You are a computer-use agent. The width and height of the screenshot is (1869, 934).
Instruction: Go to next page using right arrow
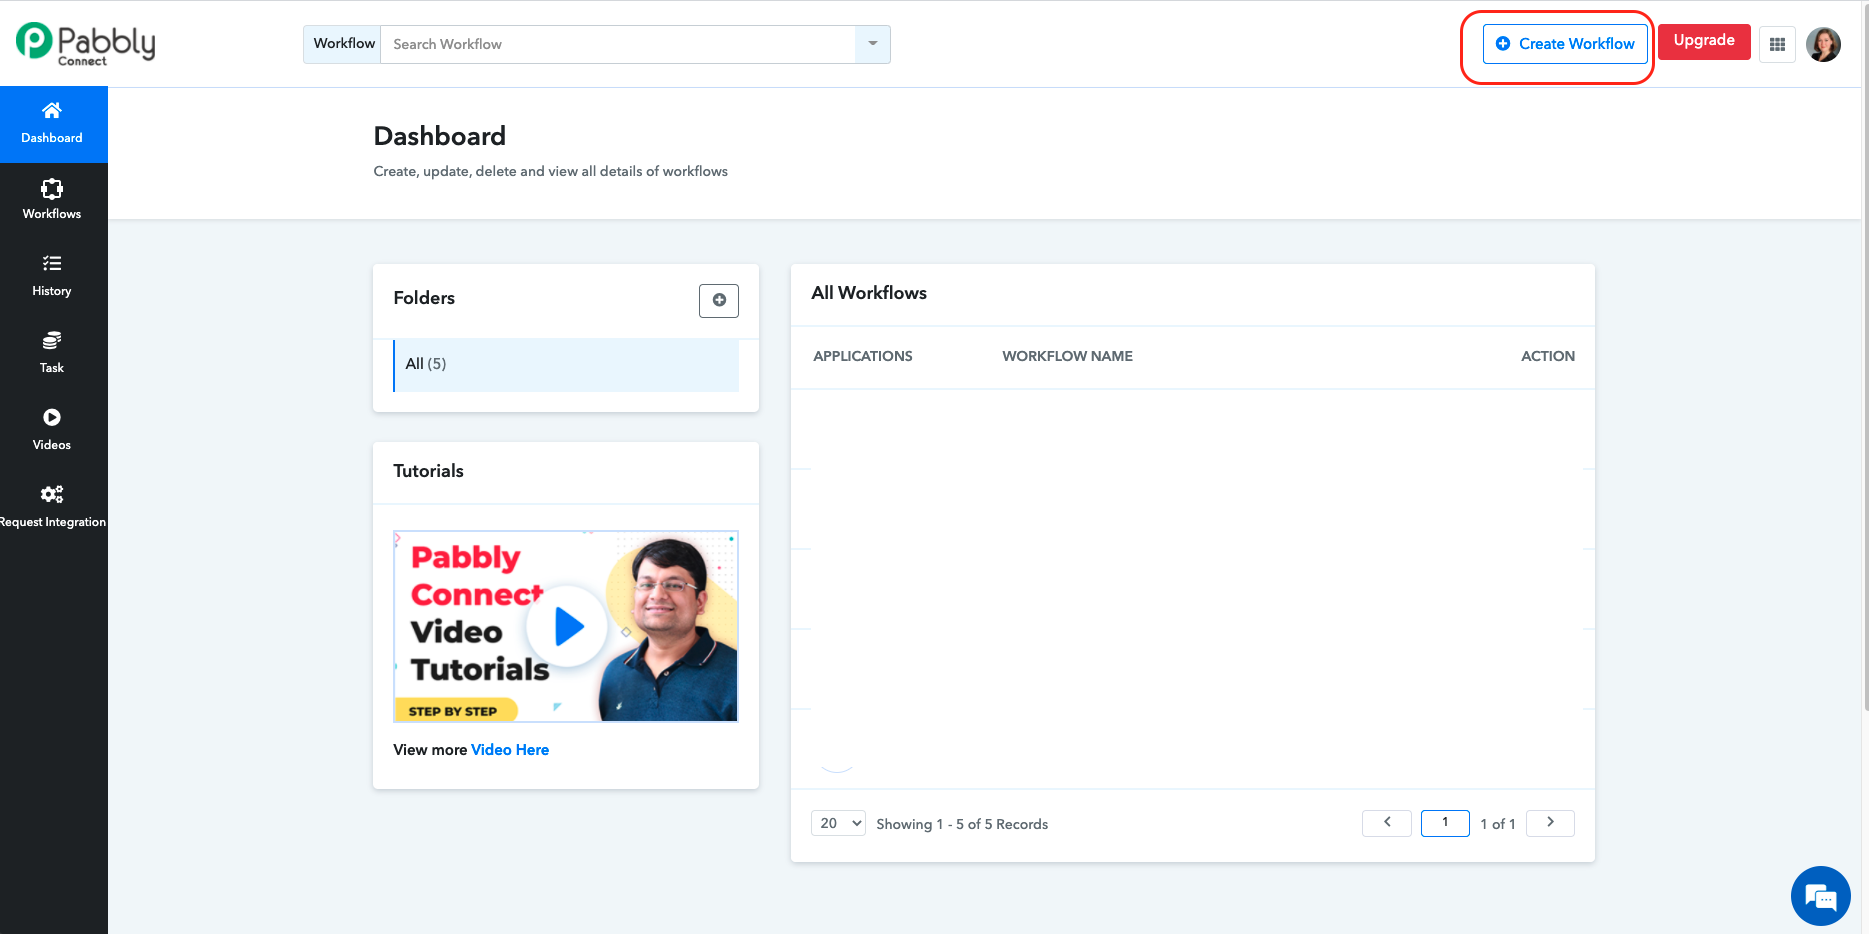[x=1549, y=823]
